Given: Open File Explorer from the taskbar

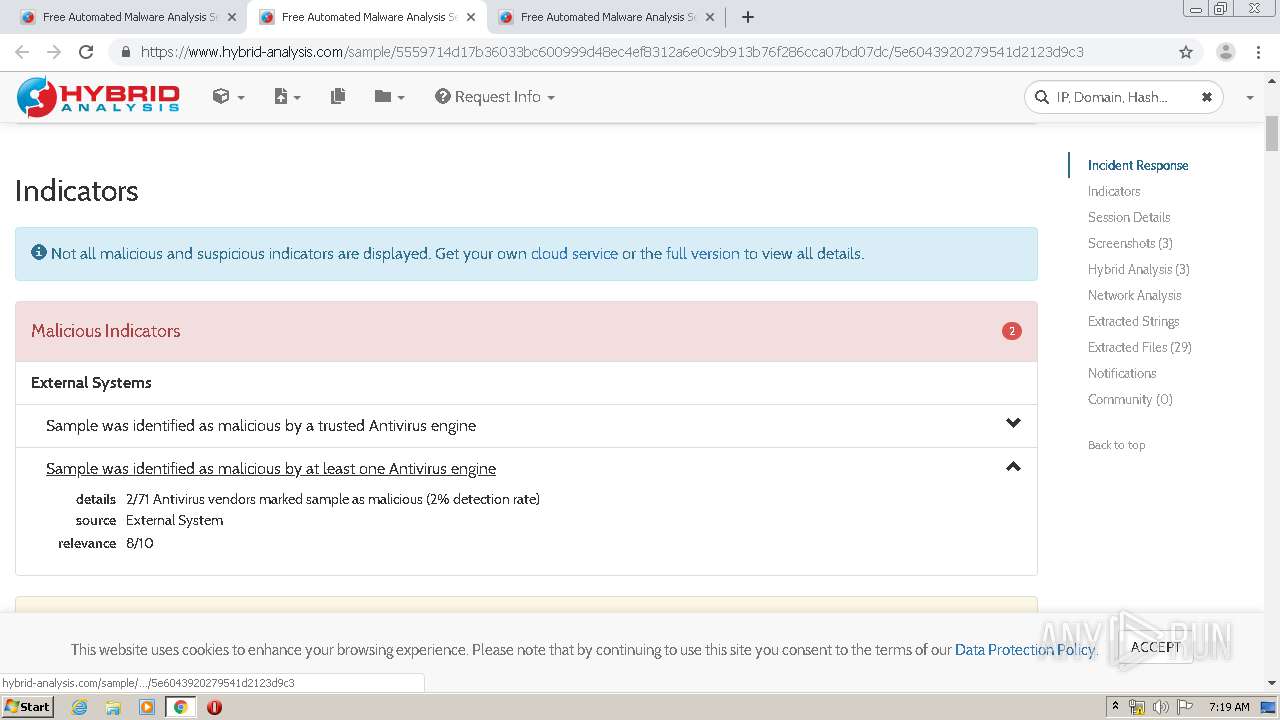Looking at the screenshot, I should tap(113, 707).
